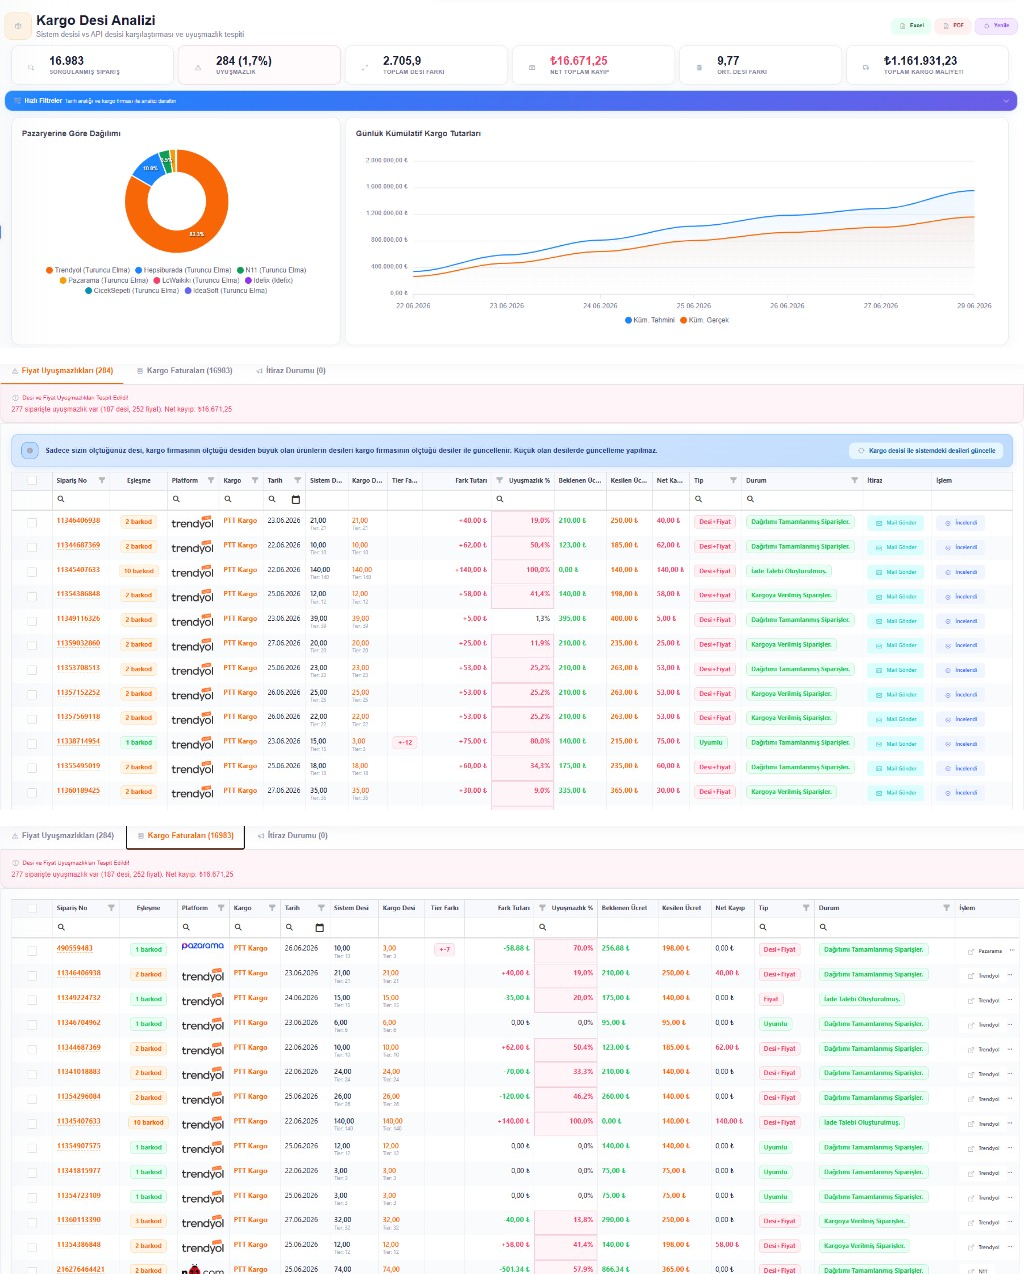Click upper table Durum search field
The image size is (1024, 1274).
click(x=802, y=499)
